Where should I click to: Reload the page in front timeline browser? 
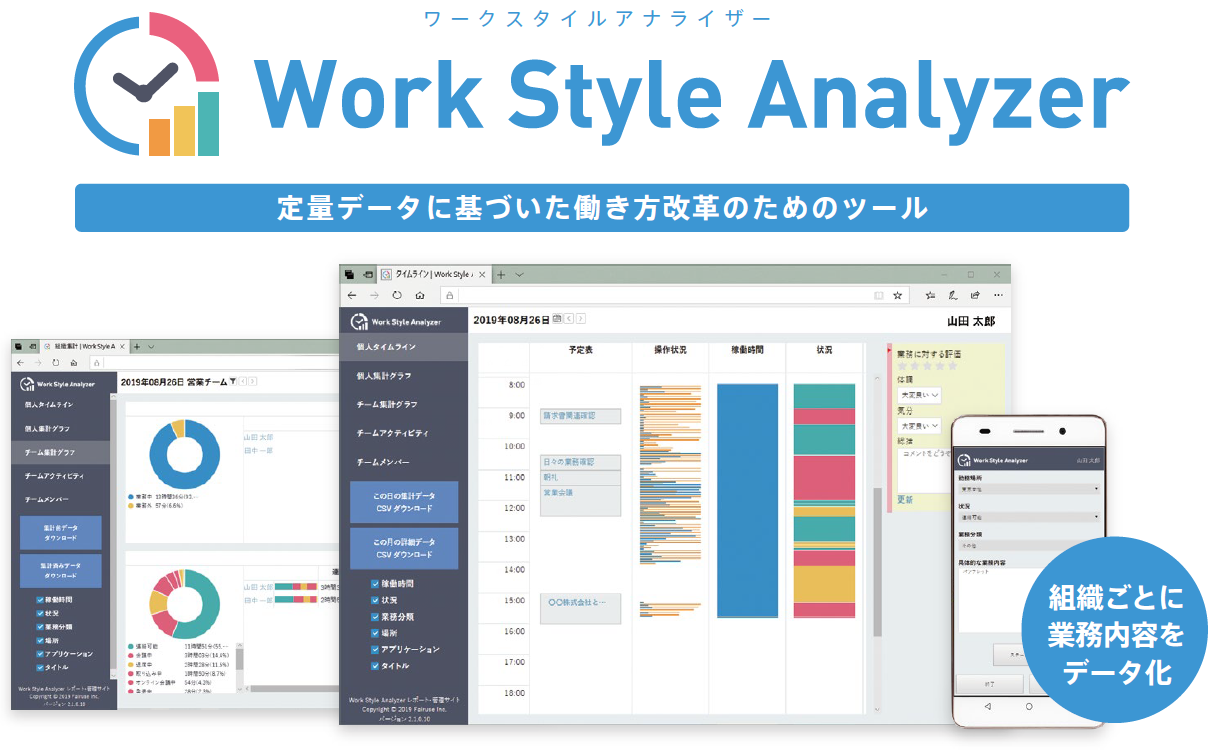397,295
